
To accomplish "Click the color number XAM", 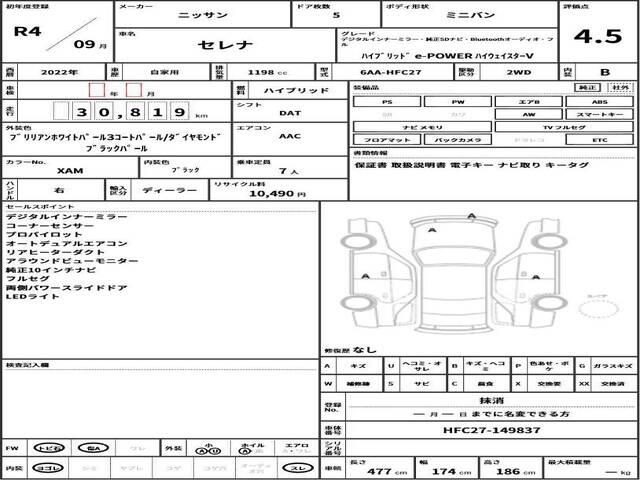I will [x=70, y=171].
